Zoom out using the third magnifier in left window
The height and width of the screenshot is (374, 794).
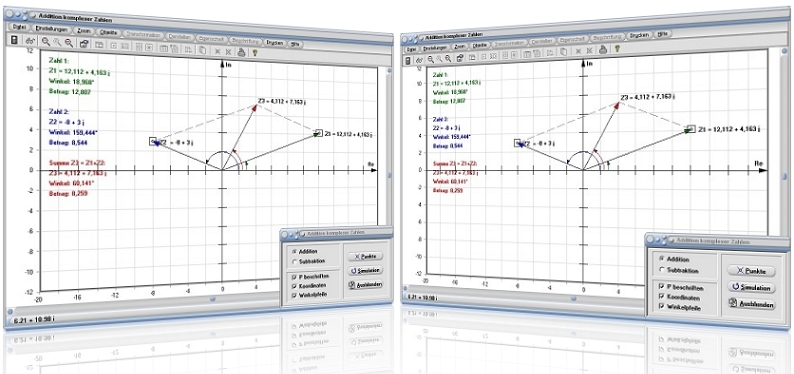[69, 43]
